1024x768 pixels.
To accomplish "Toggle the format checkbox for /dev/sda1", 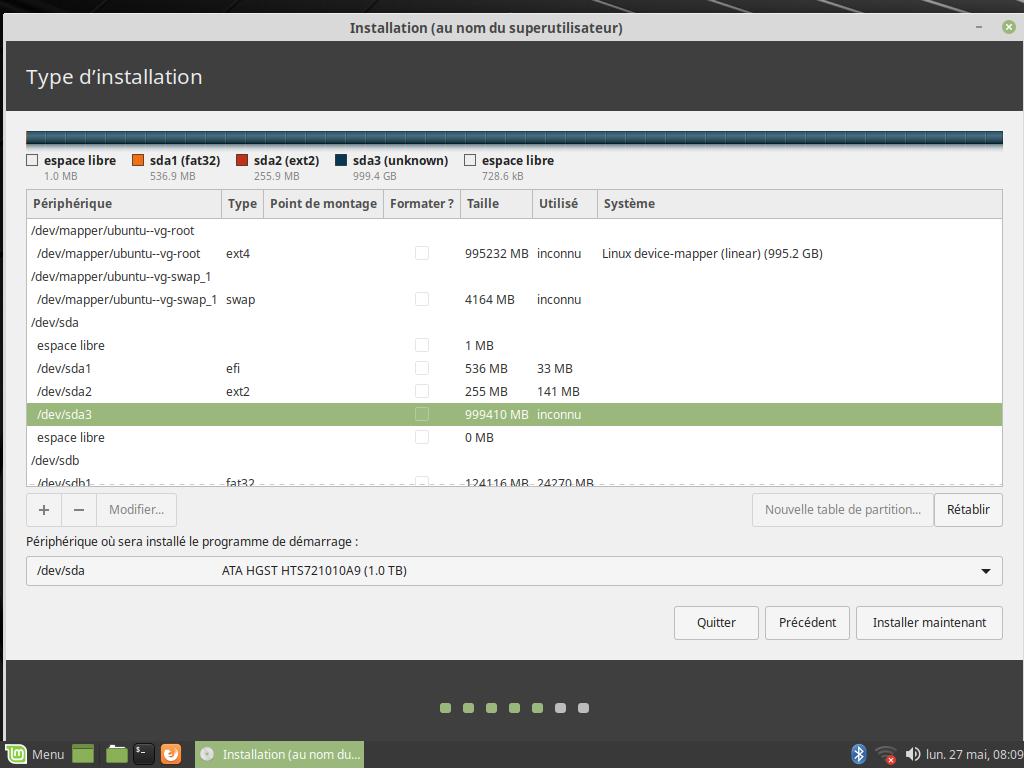I will click(x=422, y=368).
